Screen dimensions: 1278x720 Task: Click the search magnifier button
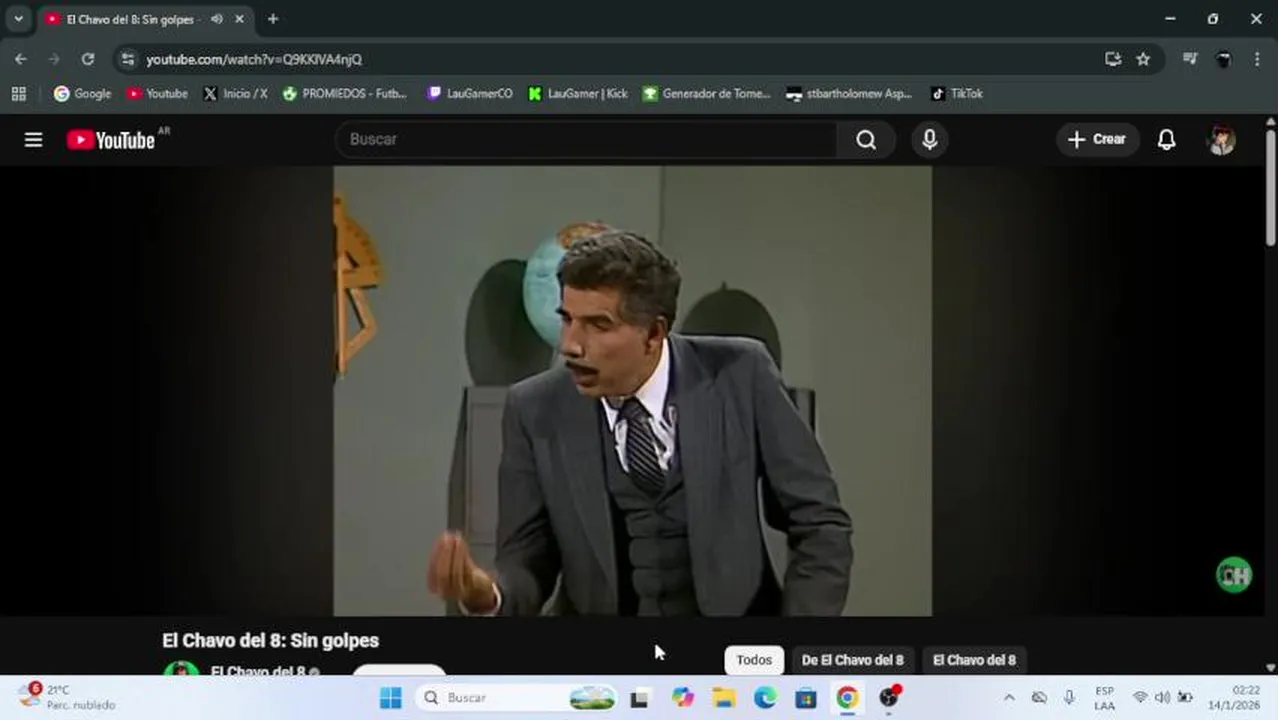[866, 140]
